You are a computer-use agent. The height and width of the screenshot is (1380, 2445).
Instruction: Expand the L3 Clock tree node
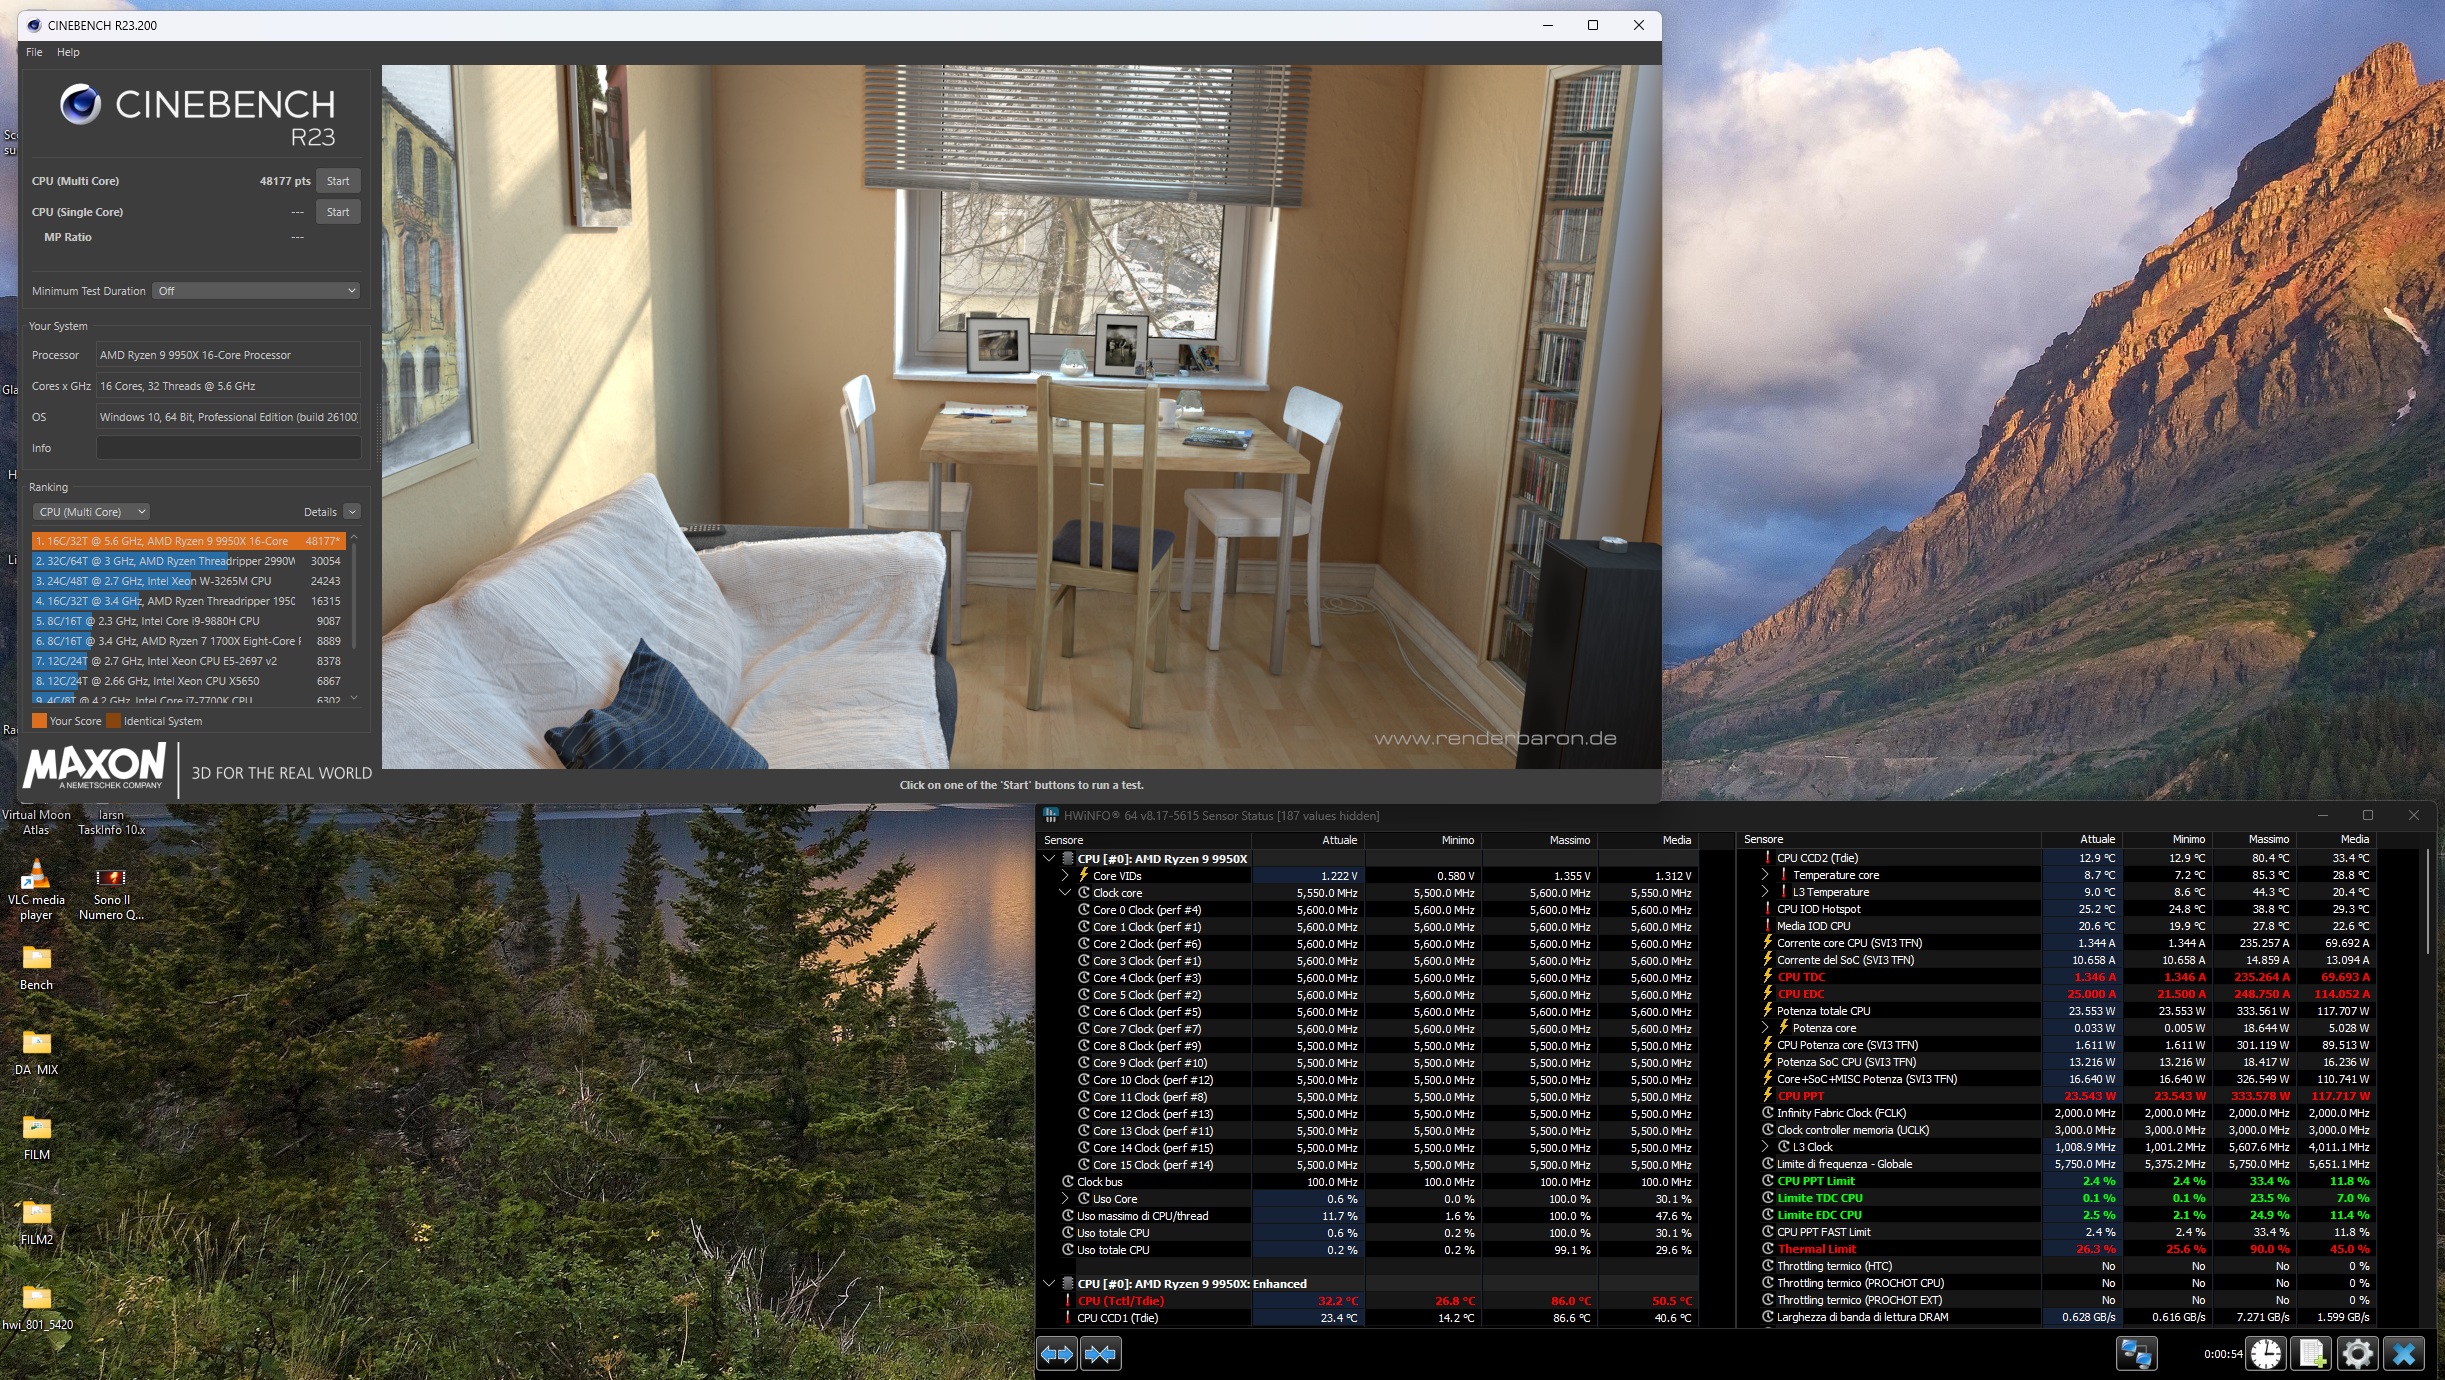[x=1765, y=1147]
